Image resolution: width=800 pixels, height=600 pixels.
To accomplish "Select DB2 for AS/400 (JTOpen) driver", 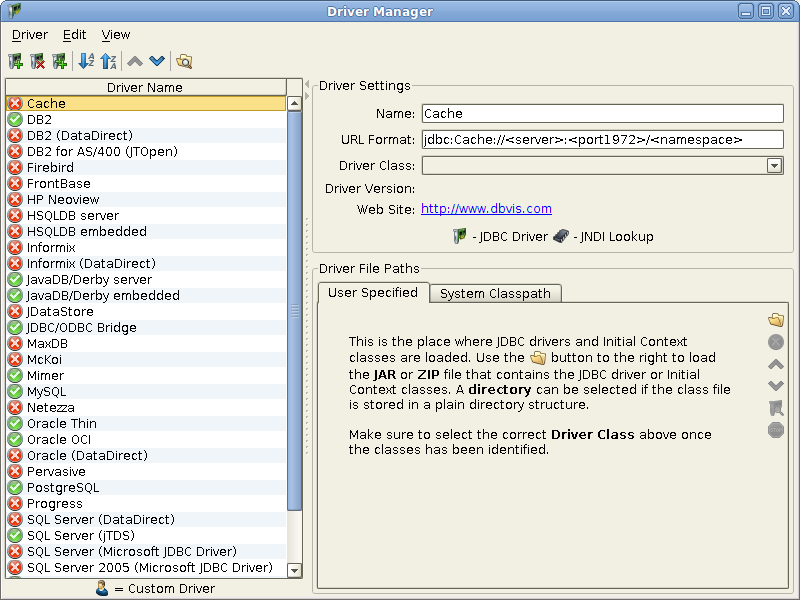I will point(146,152).
